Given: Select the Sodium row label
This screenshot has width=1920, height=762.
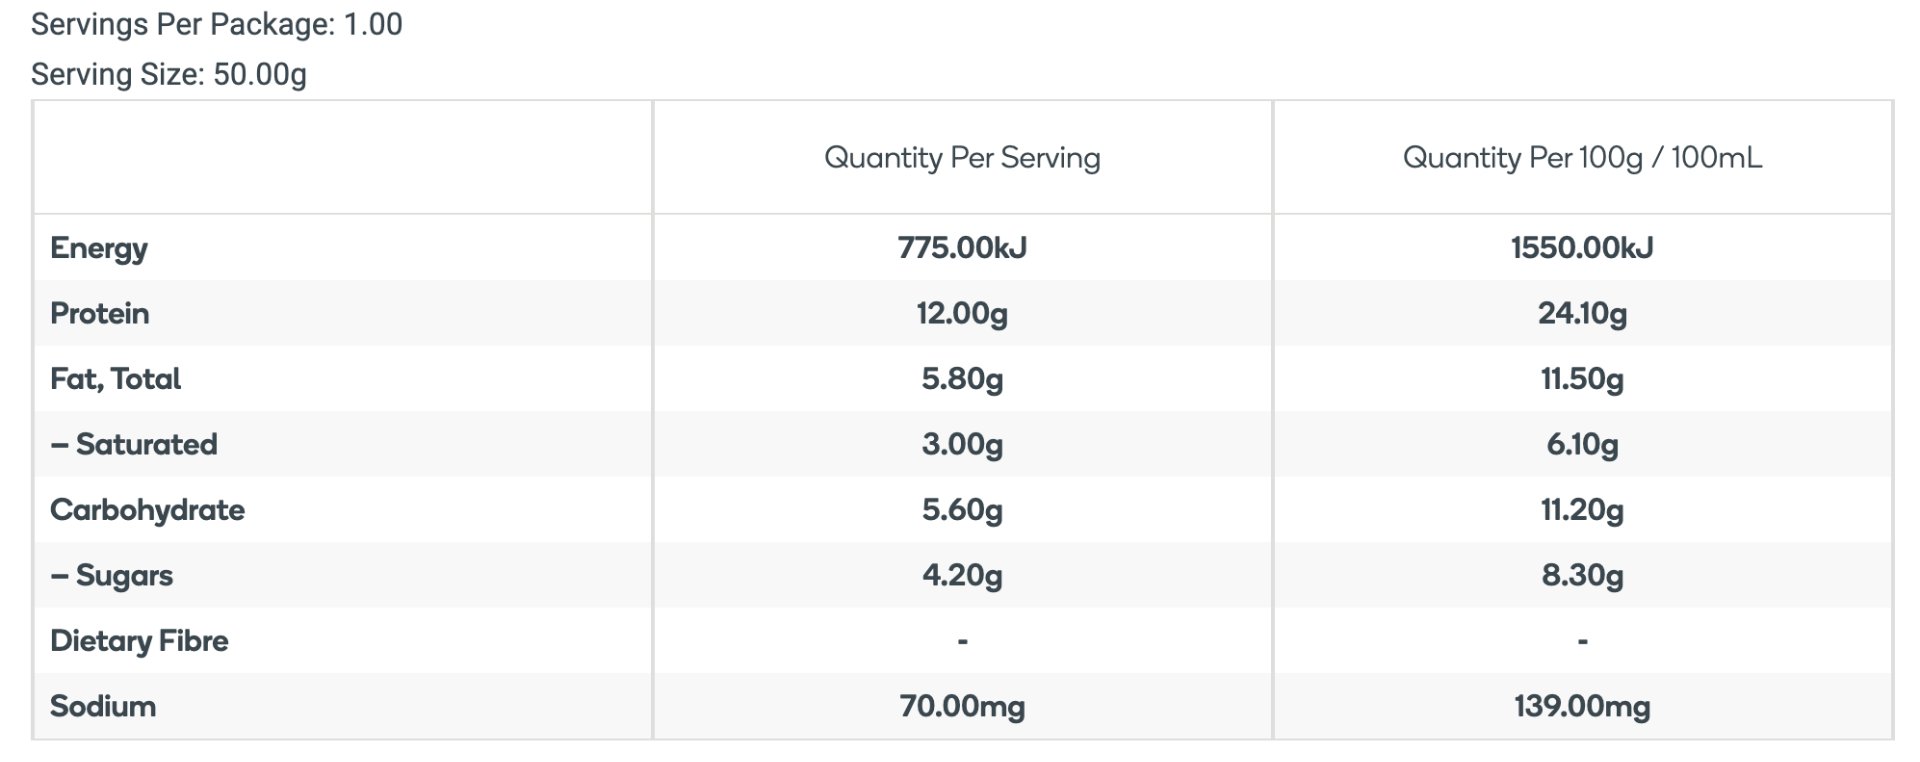Looking at the screenshot, I should pyautogui.click(x=103, y=706).
